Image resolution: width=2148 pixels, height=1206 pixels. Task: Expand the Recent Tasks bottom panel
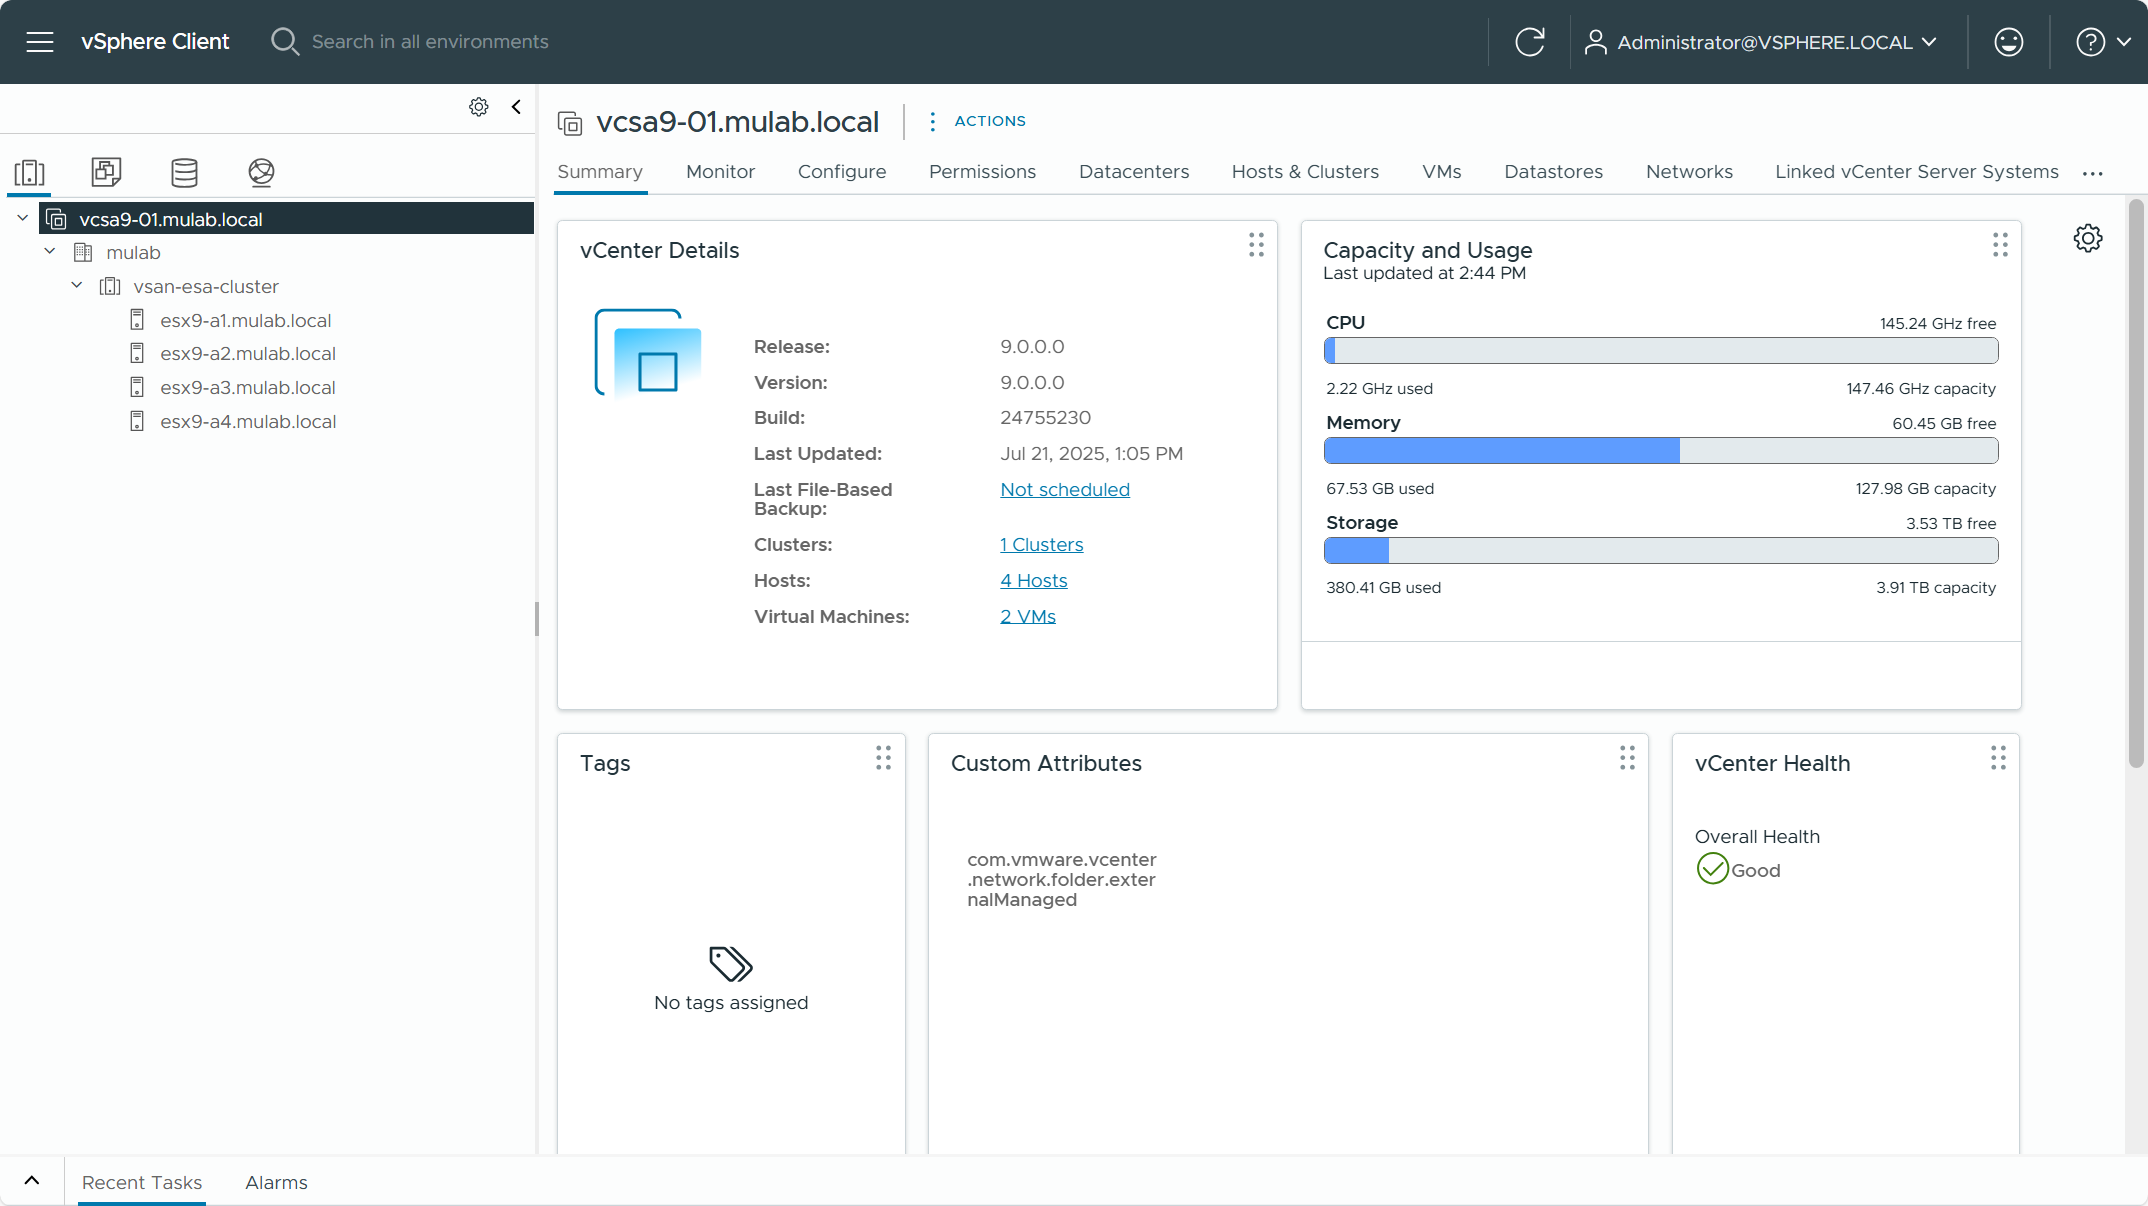pyautogui.click(x=32, y=1181)
